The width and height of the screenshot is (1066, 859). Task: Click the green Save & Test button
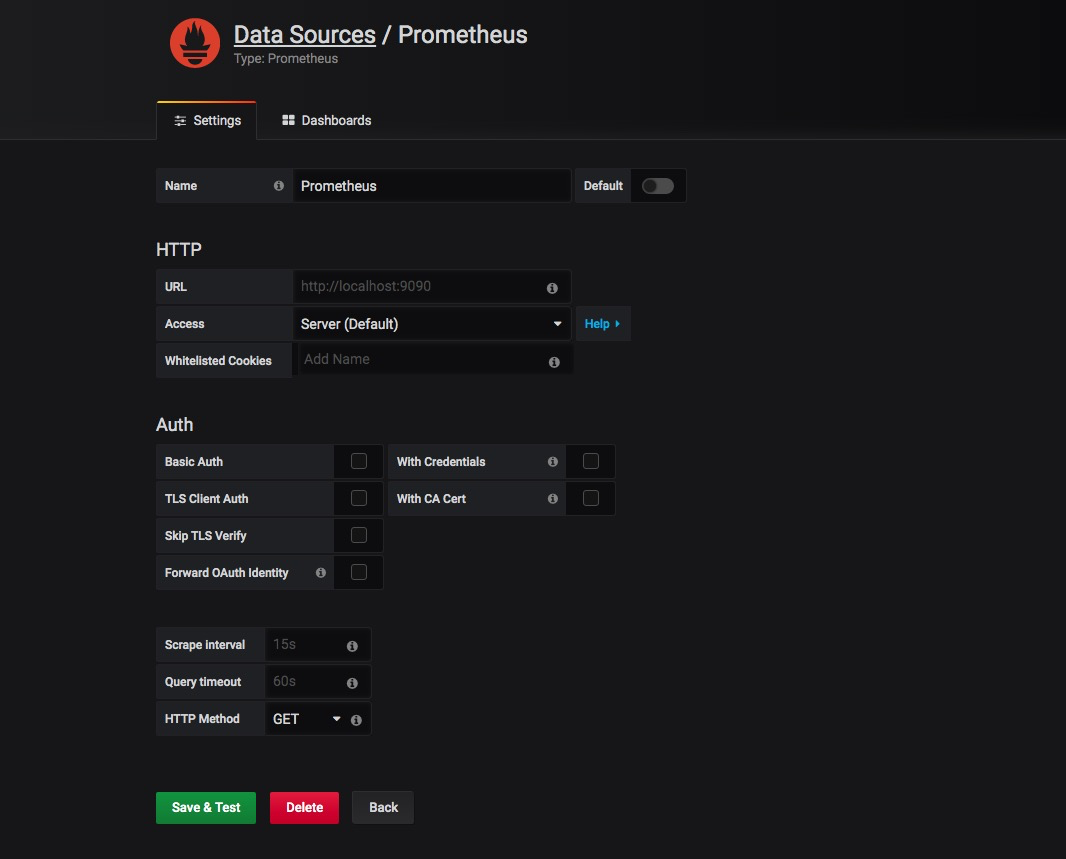tap(206, 808)
